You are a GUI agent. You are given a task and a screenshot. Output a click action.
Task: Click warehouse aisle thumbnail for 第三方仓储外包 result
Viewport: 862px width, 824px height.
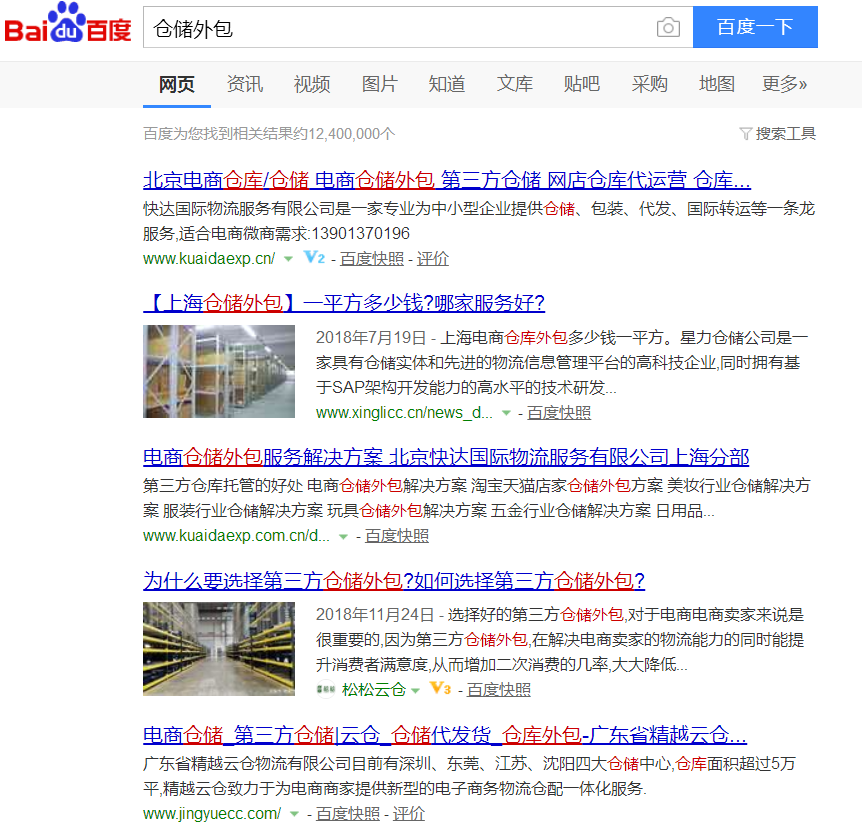219,649
